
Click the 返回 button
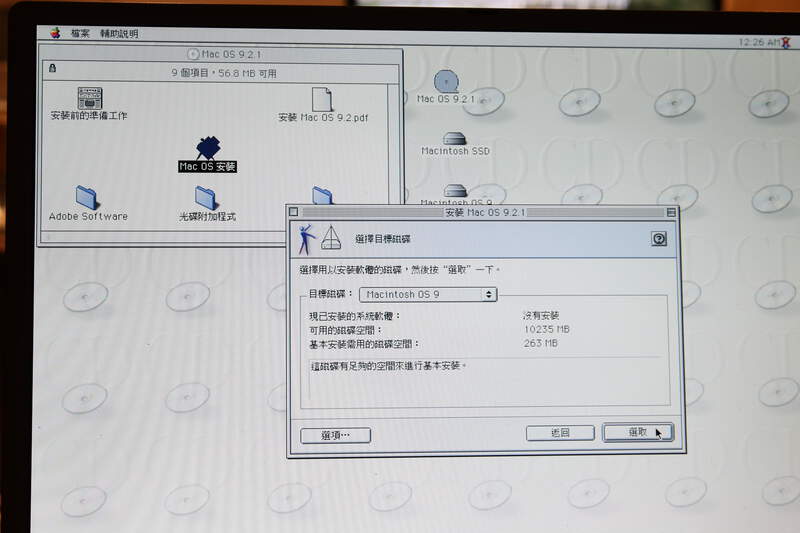click(560, 433)
